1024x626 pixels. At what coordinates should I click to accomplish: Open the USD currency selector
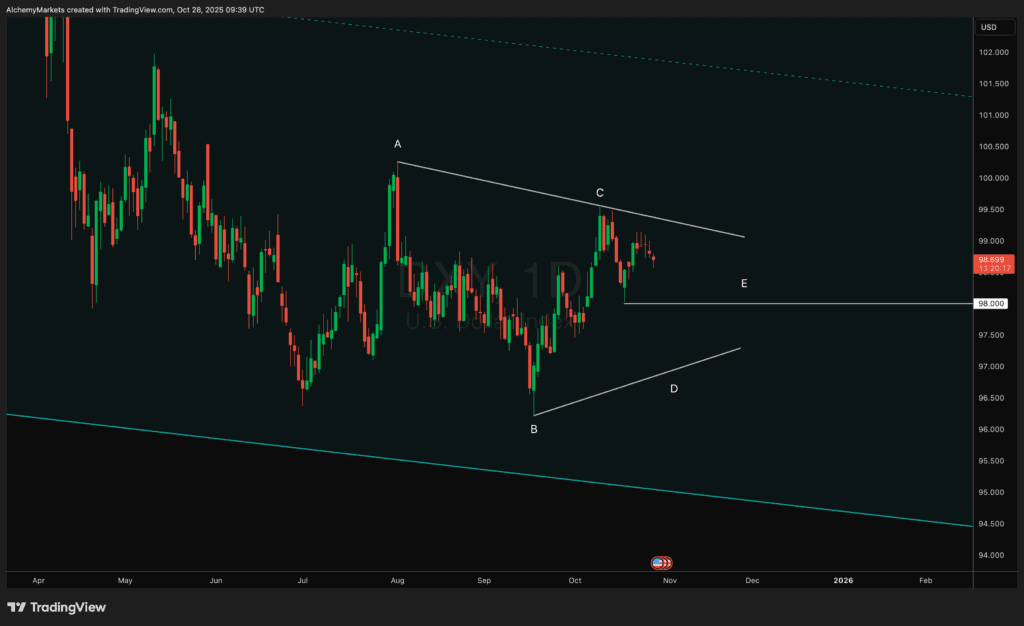pos(995,27)
